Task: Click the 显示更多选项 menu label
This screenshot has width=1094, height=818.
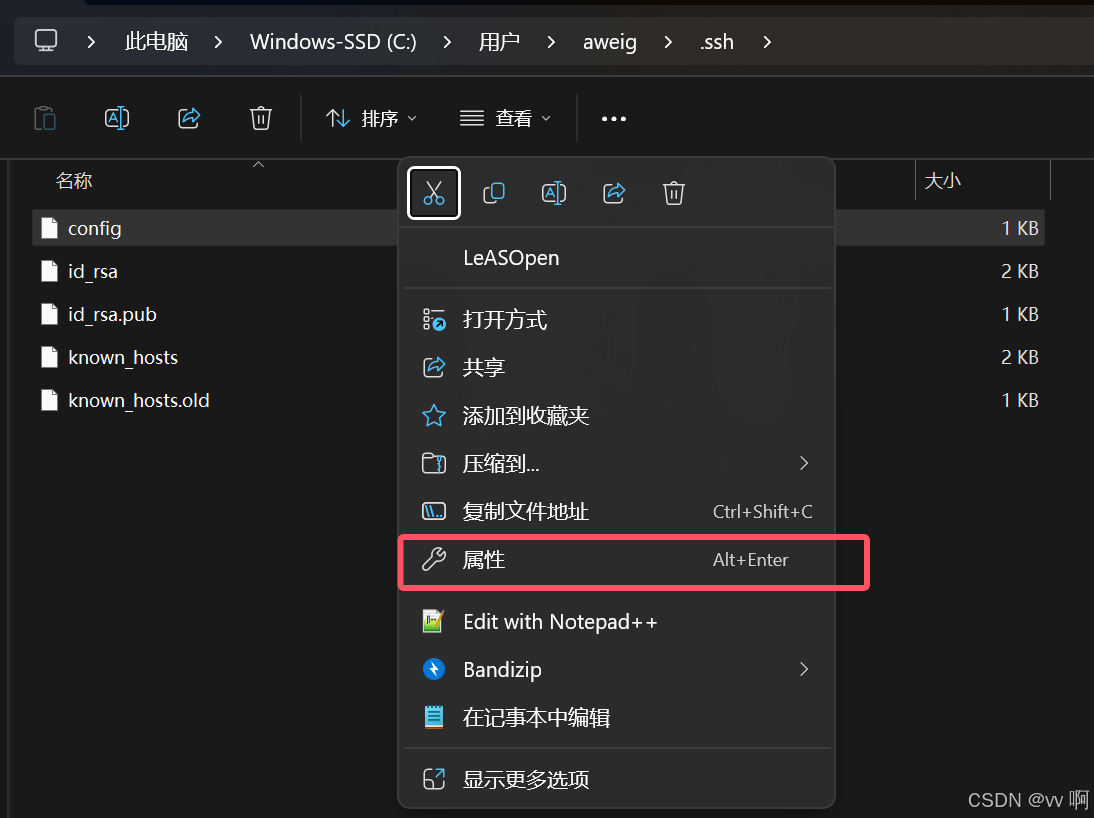Action: [x=526, y=779]
